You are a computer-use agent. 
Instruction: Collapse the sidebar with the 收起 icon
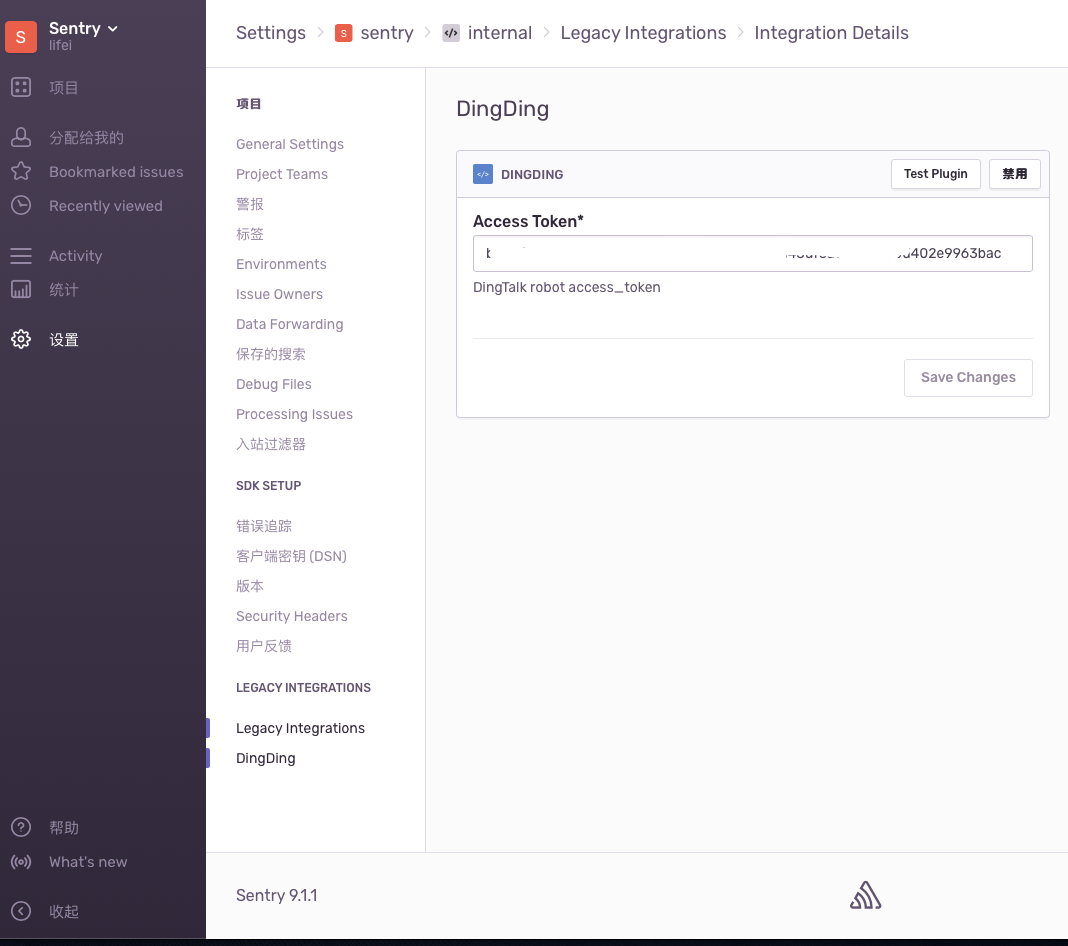coord(21,911)
